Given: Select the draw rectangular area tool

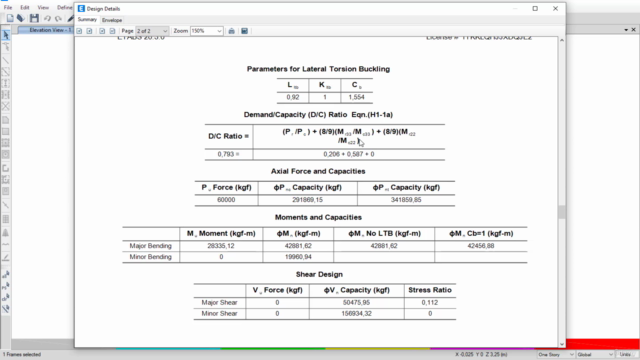Looking at the screenshot, I should pos(6,132).
